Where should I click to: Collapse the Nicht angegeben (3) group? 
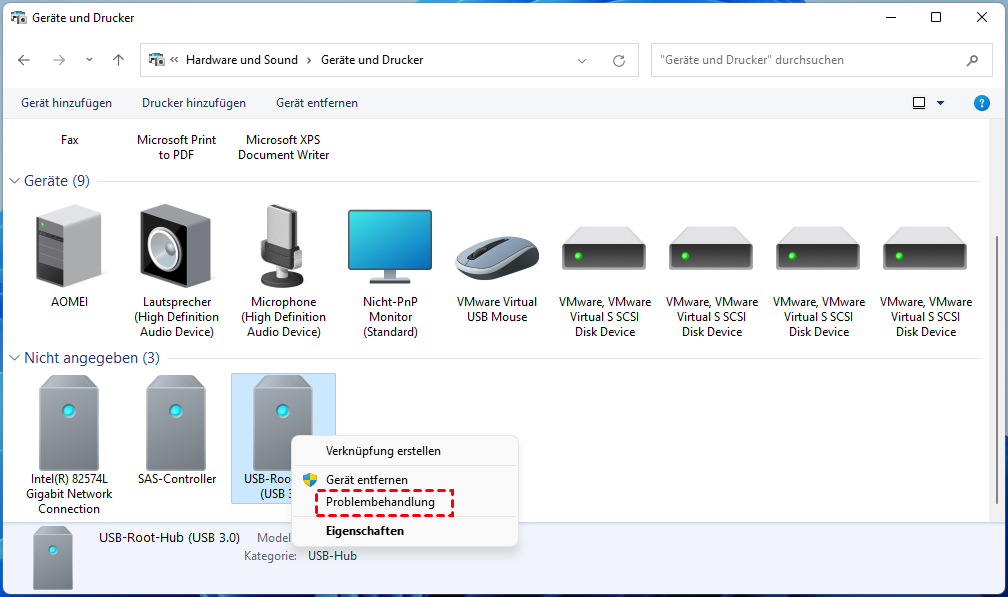coord(14,358)
